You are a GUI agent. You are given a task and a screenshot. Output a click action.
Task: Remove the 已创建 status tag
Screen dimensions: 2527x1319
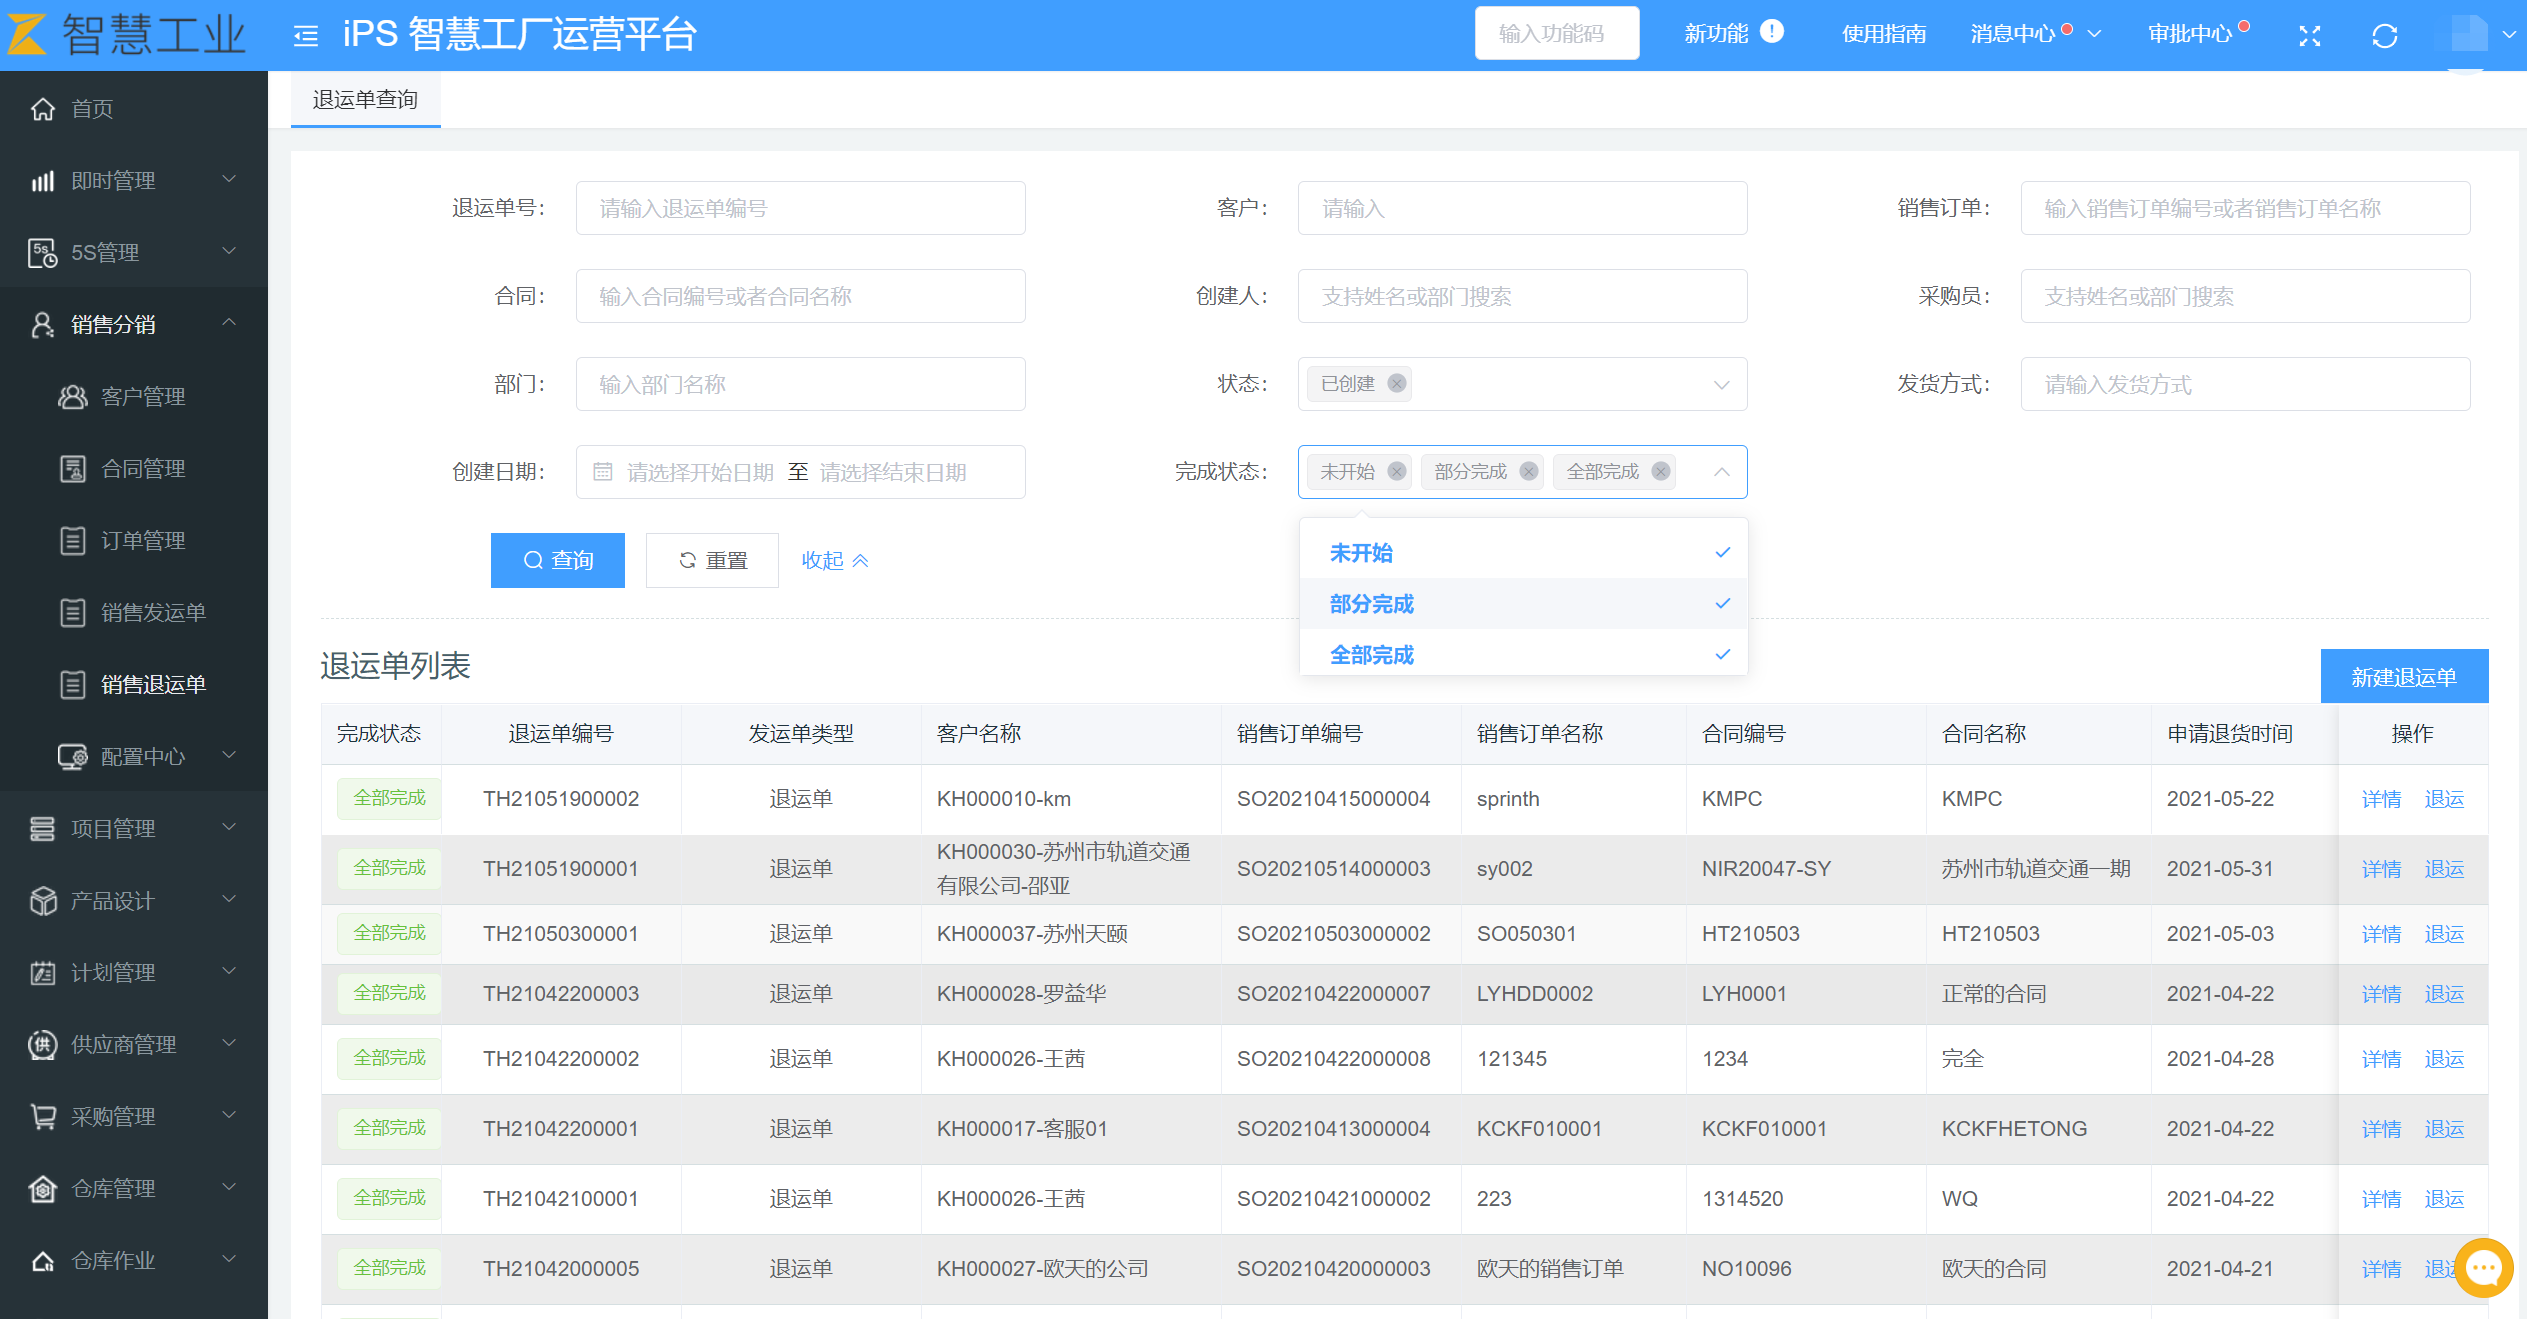(1397, 384)
